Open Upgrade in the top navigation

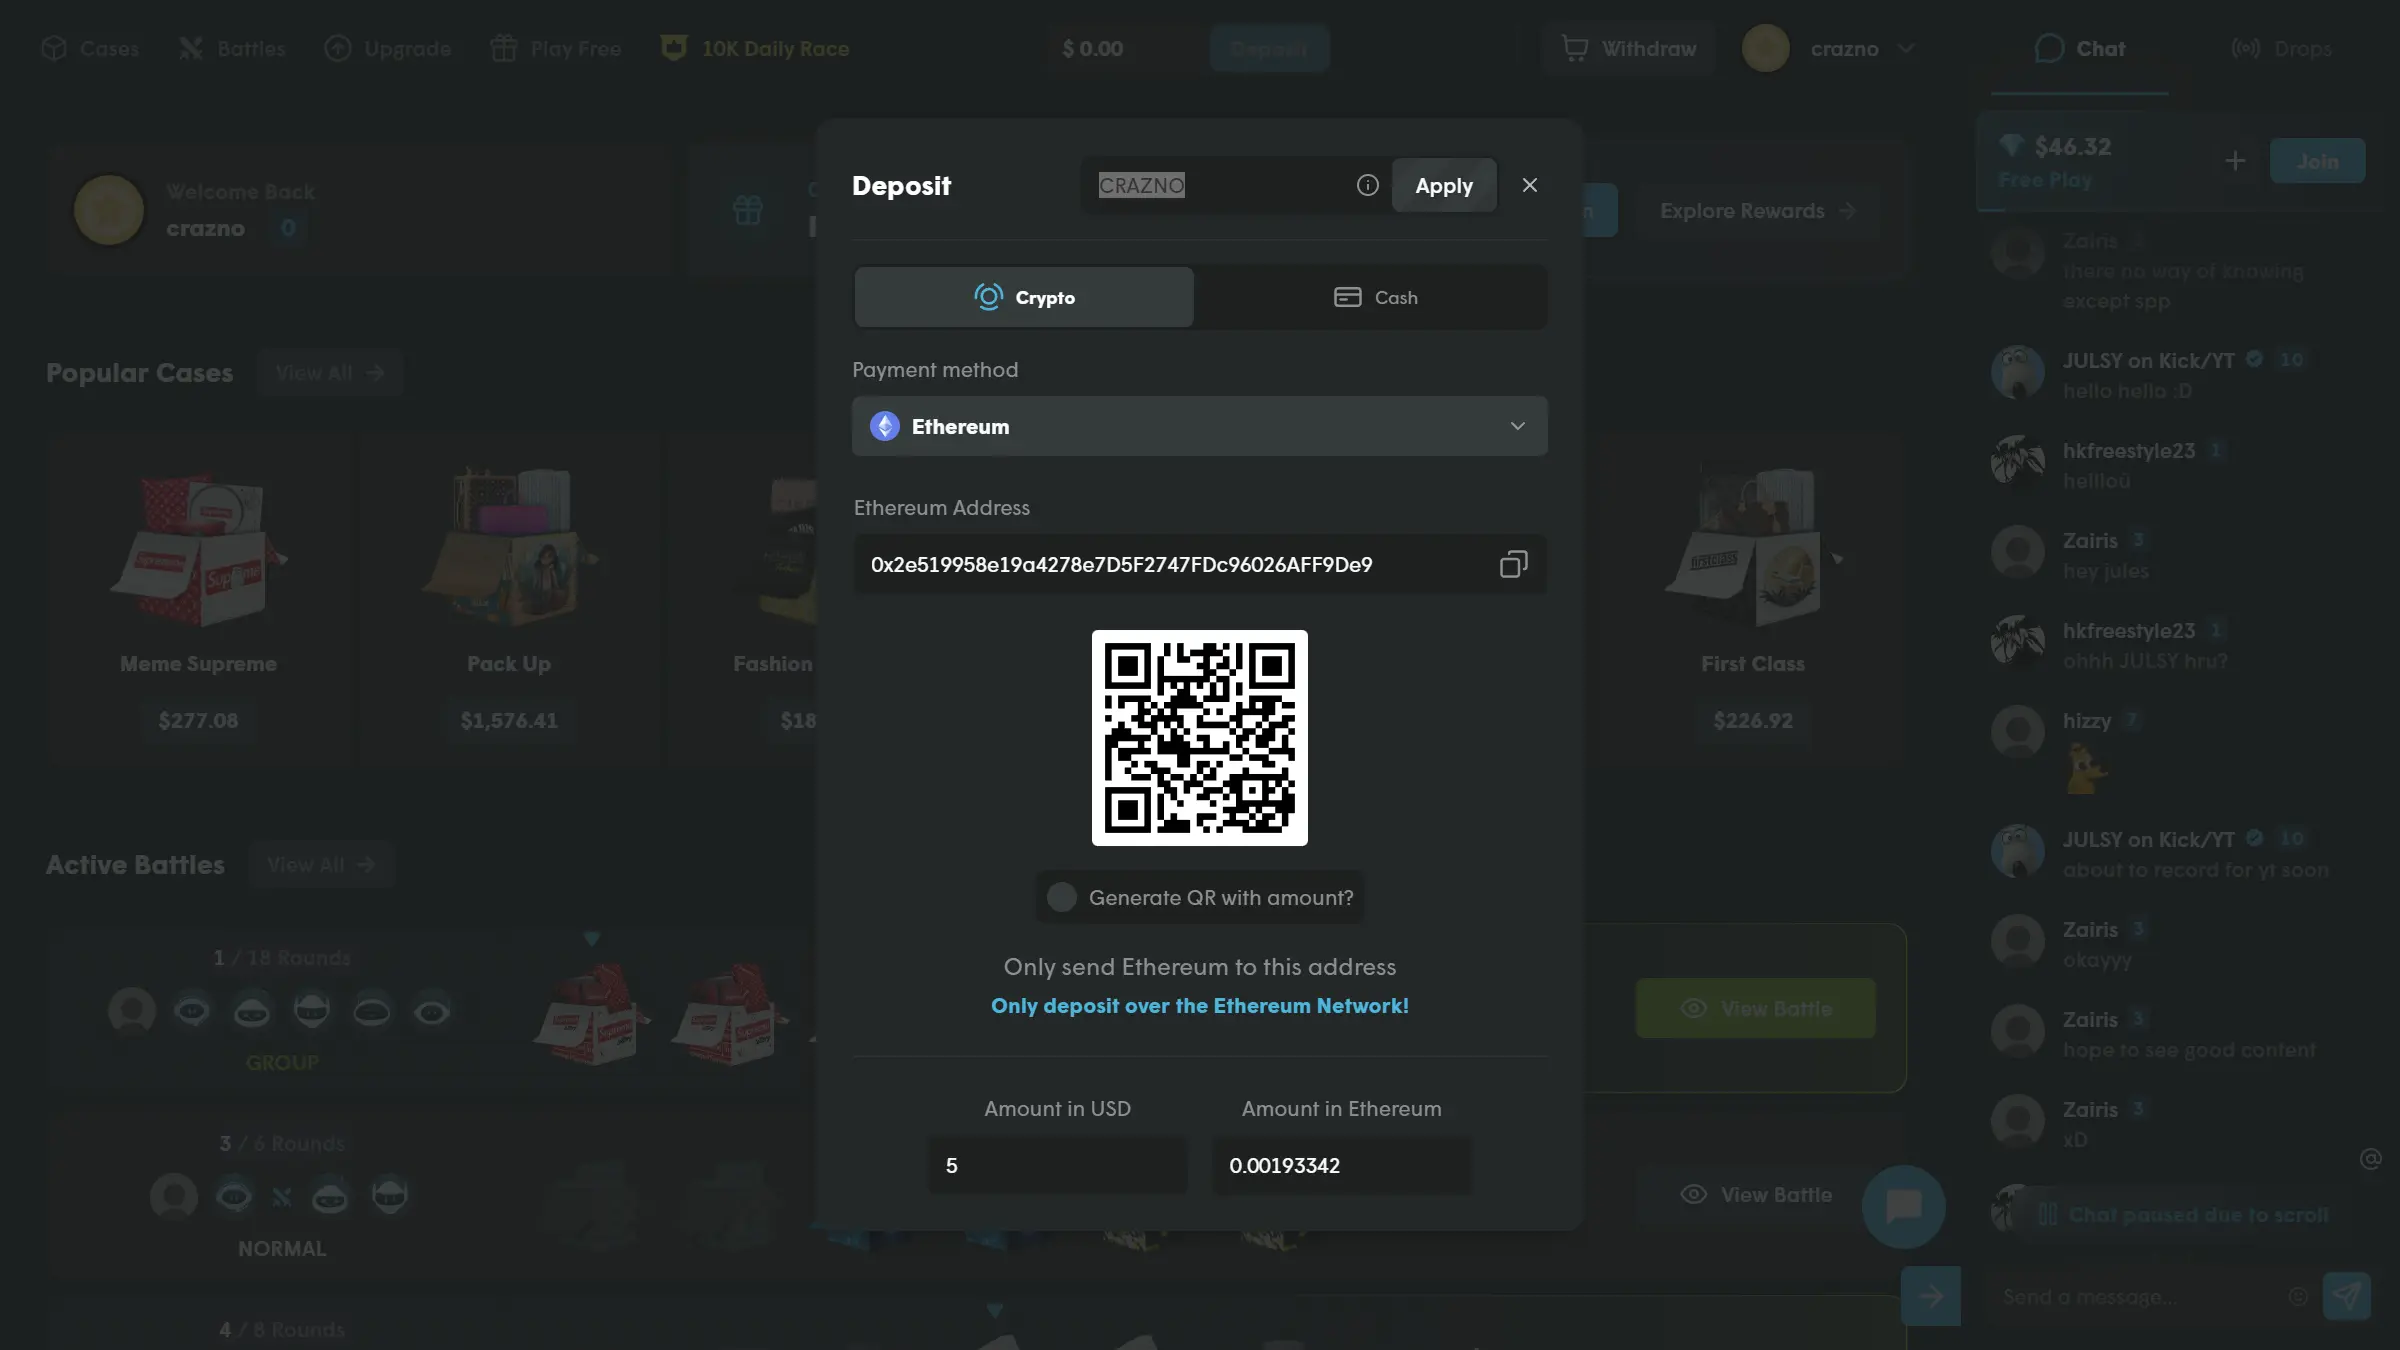click(x=388, y=48)
